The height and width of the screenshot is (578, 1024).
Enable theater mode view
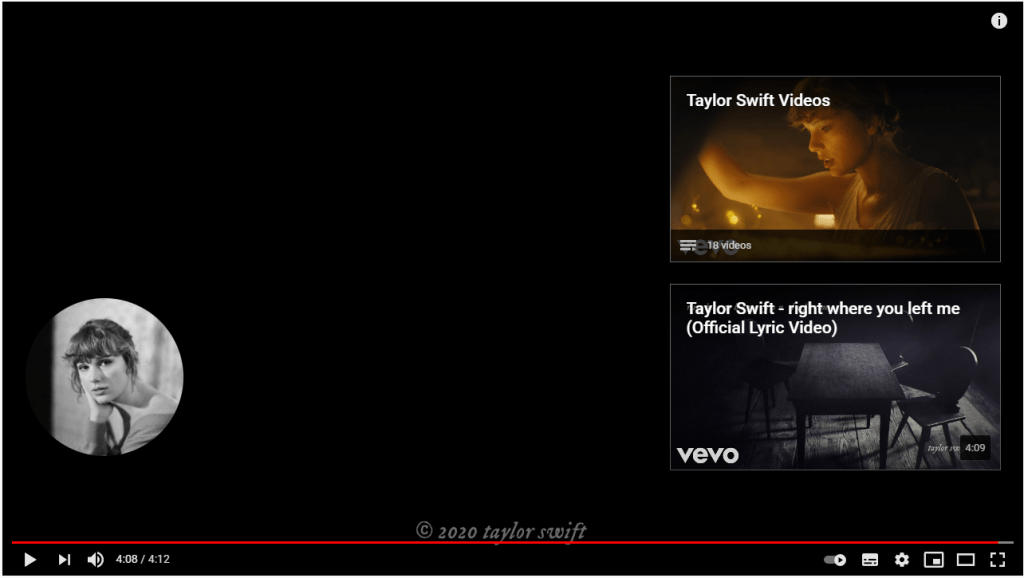(x=966, y=560)
